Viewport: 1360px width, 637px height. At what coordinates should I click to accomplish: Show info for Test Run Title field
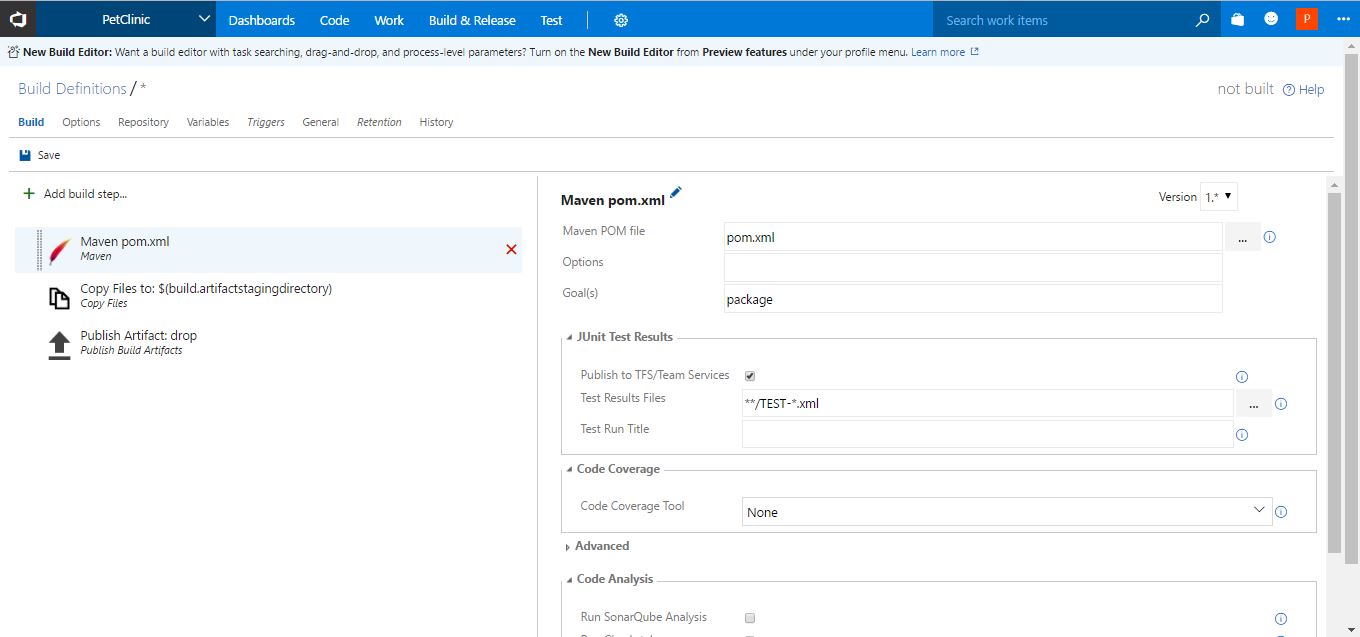pyautogui.click(x=1242, y=435)
